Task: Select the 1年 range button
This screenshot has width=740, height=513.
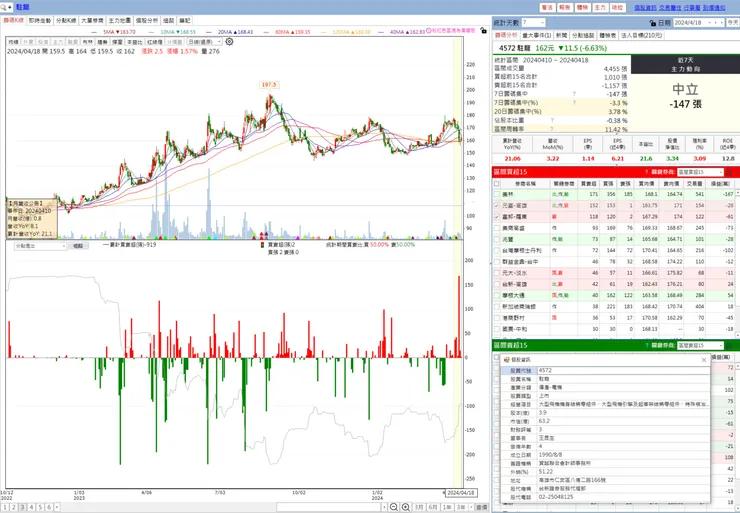Action: (x=446, y=507)
